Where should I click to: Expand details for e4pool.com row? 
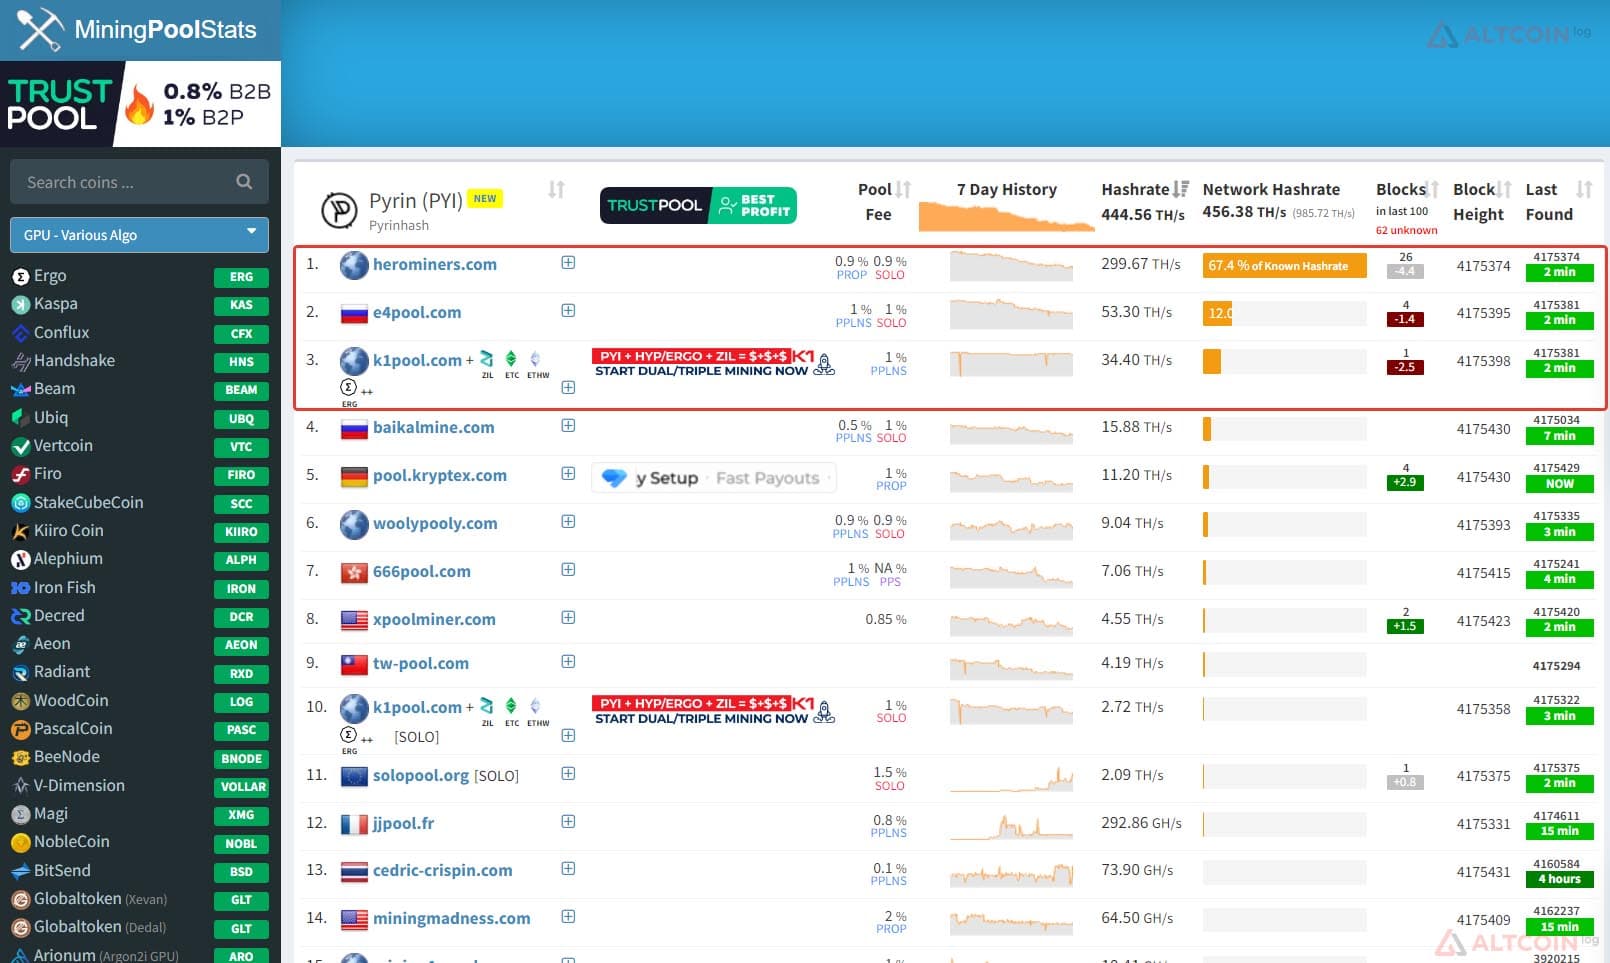point(568,310)
